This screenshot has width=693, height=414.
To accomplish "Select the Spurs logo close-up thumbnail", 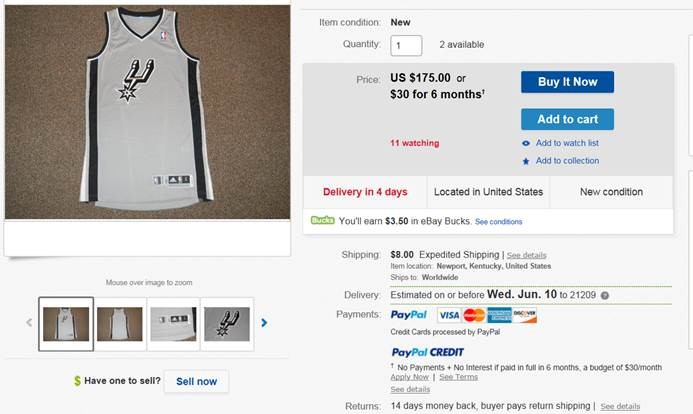I will [227, 323].
